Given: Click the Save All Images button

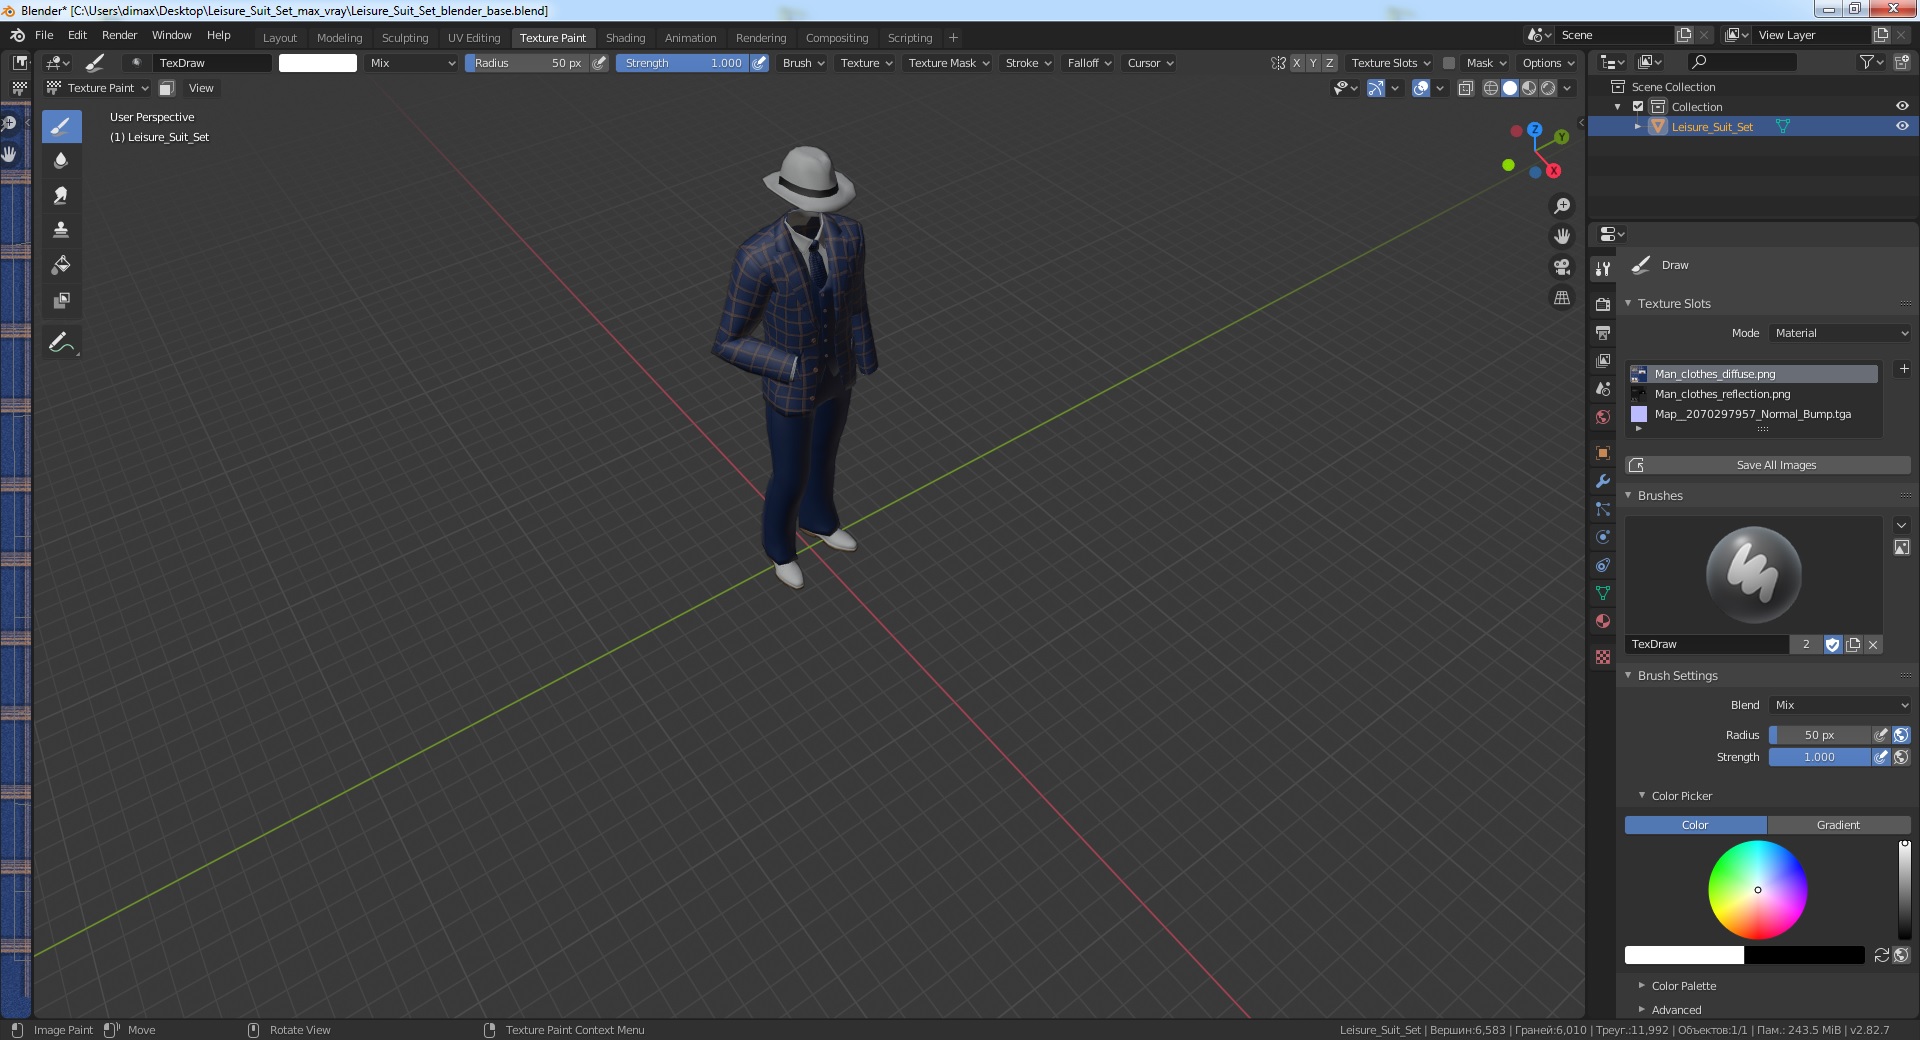Looking at the screenshot, I should tap(1768, 465).
